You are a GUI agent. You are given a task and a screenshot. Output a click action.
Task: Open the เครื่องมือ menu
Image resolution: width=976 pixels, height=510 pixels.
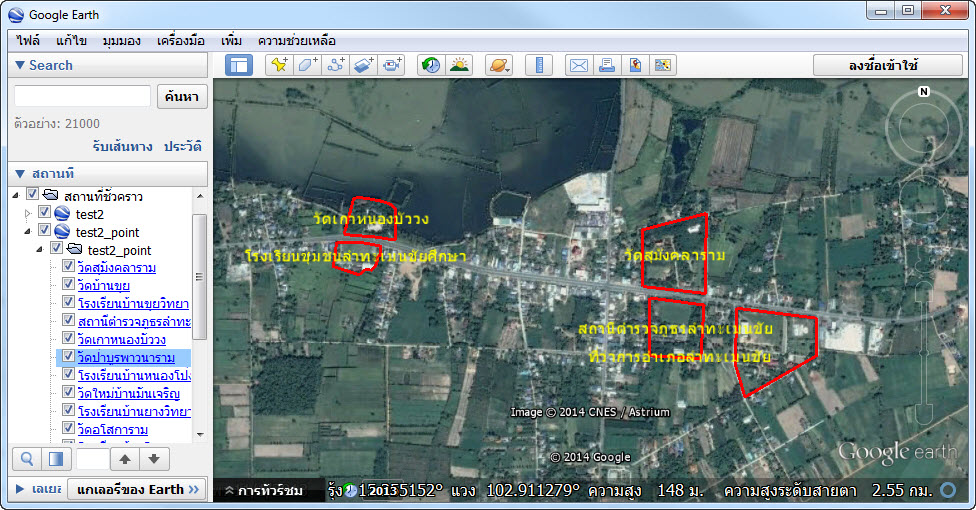click(181, 41)
